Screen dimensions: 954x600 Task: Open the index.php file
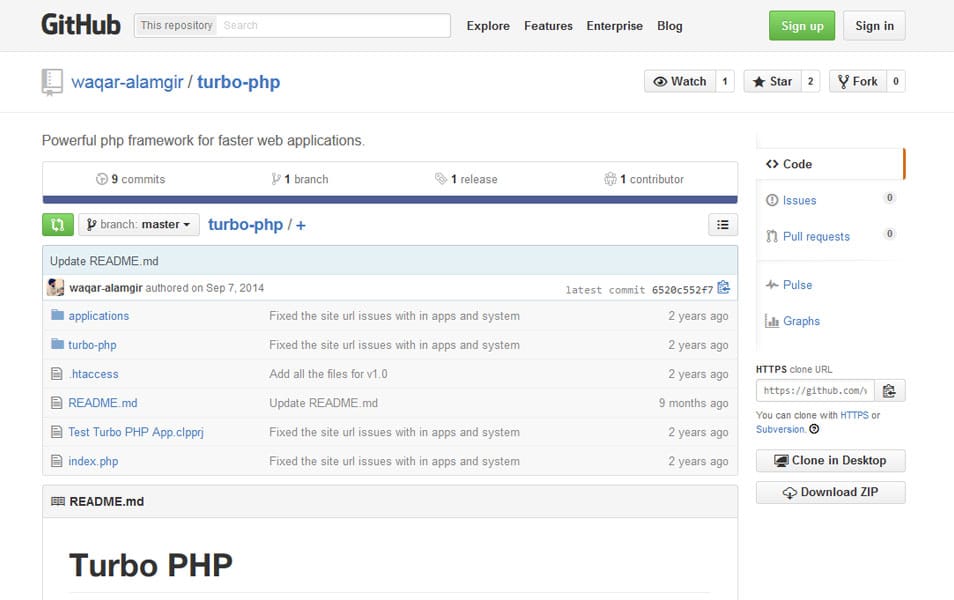(x=93, y=461)
